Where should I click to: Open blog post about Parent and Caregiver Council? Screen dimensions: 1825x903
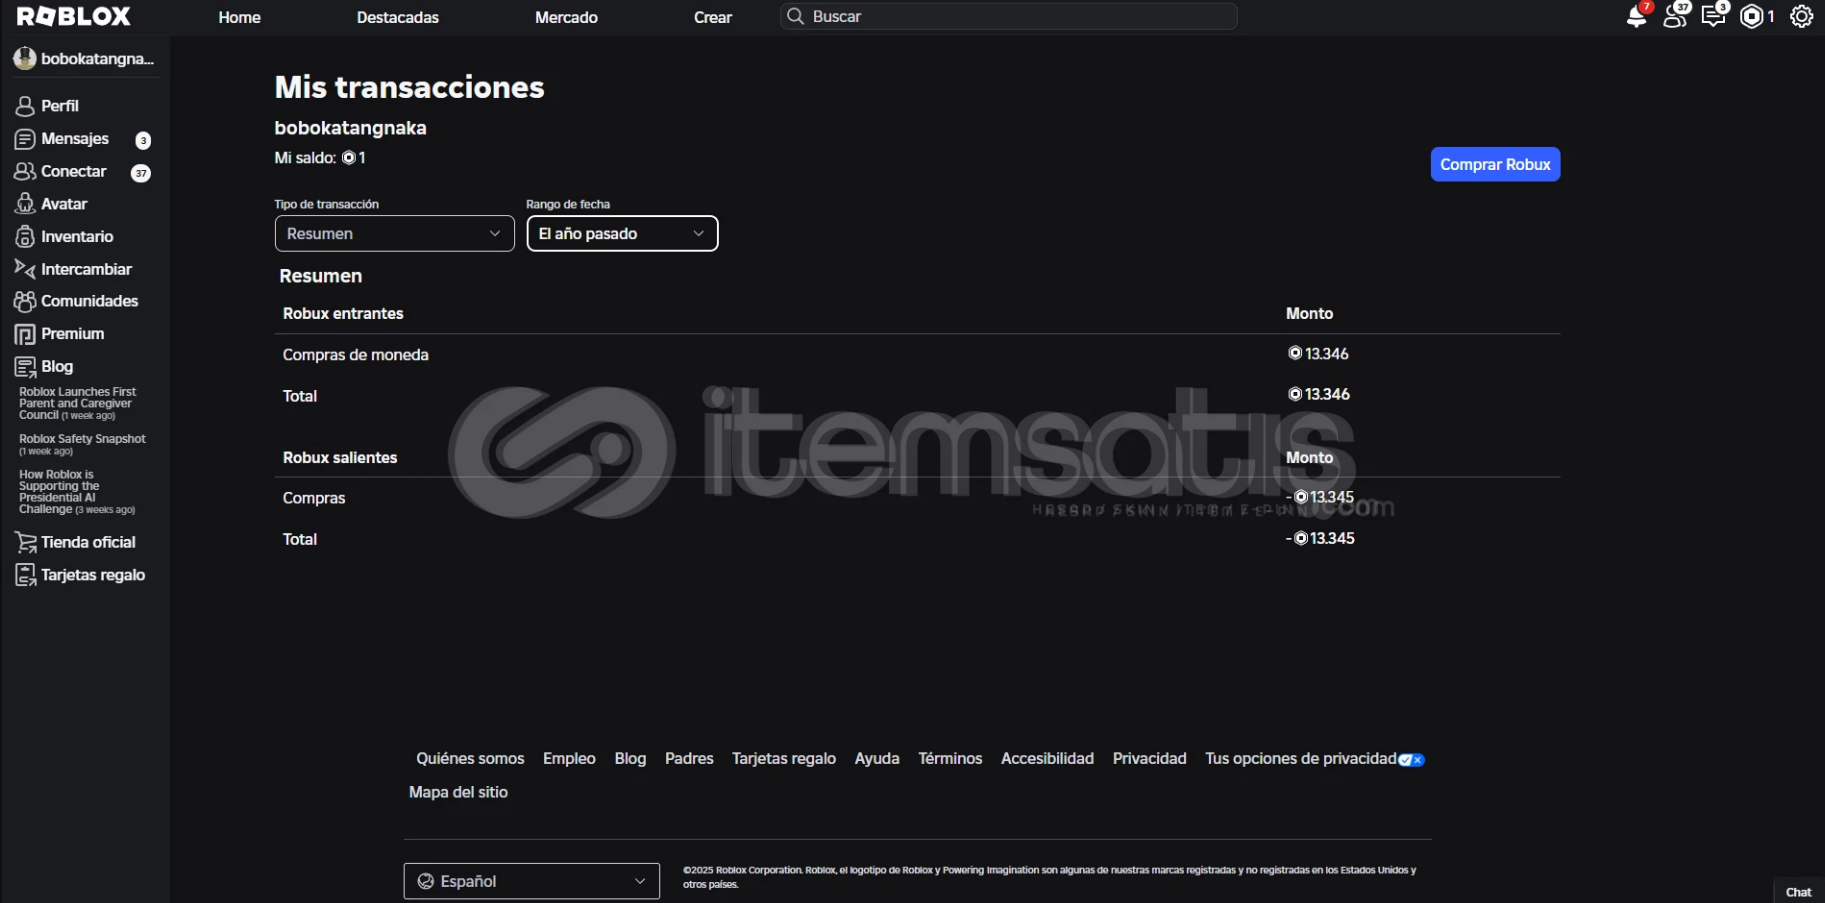(77, 404)
